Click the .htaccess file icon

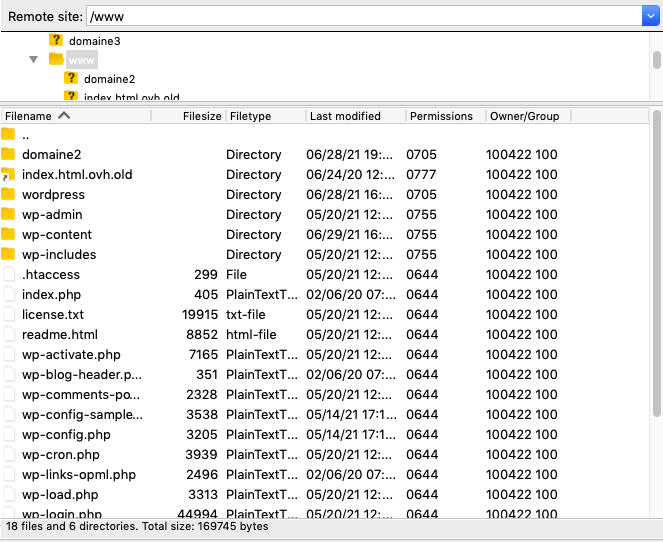(9, 274)
